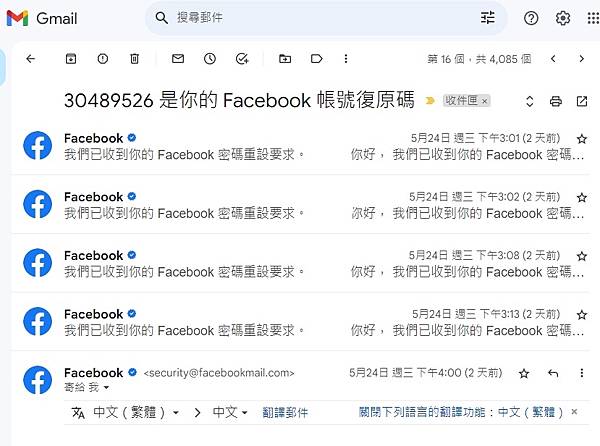Star the 下午3:08 Facebook message
Image resolution: width=600 pixels, height=446 pixels.
click(582, 256)
